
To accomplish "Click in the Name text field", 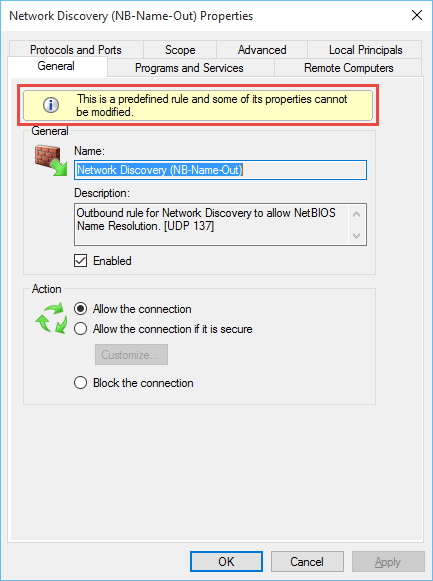I will tap(220, 170).
